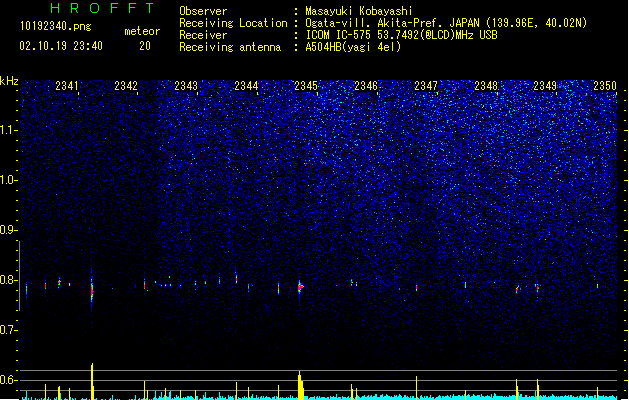Click the 0.8 kHz axis label
This screenshot has height=400, width=629.
[x=9, y=280]
